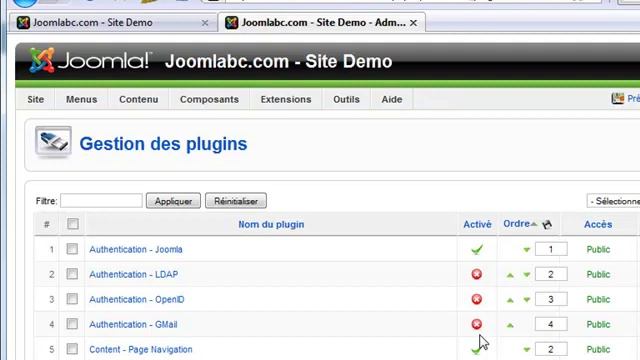Check the Authentication - GMail row checkbox
640x360 pixels.
(72, 324)
